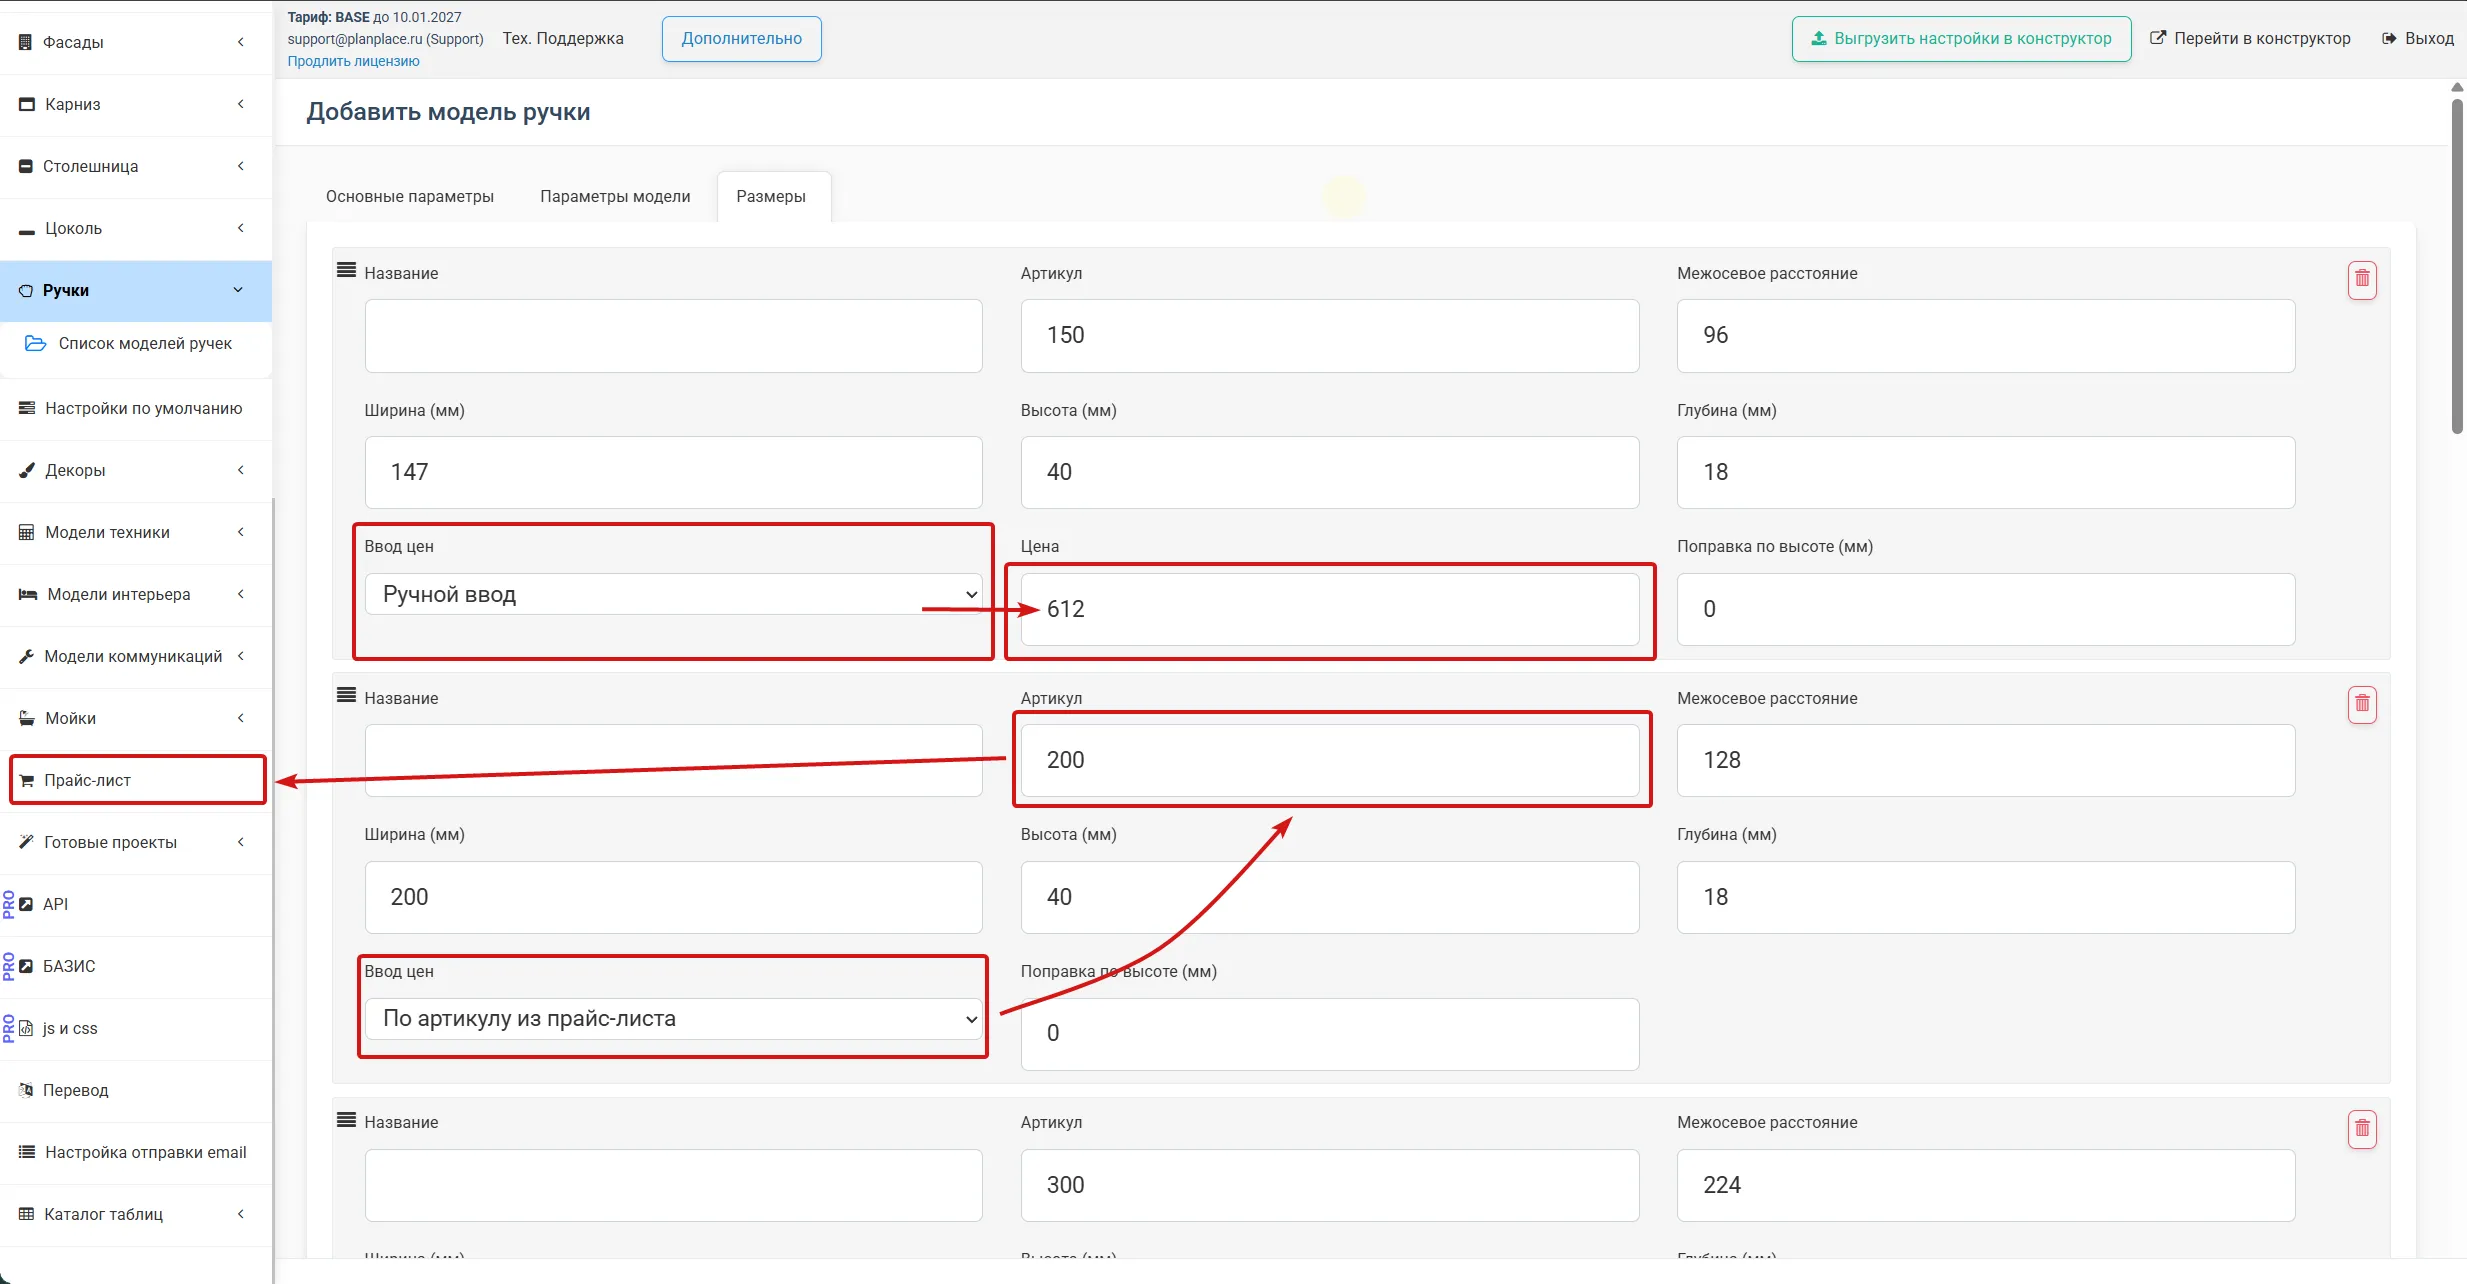Open the js и css section
2467x1284 pixels.
[x=137, y=1028]
